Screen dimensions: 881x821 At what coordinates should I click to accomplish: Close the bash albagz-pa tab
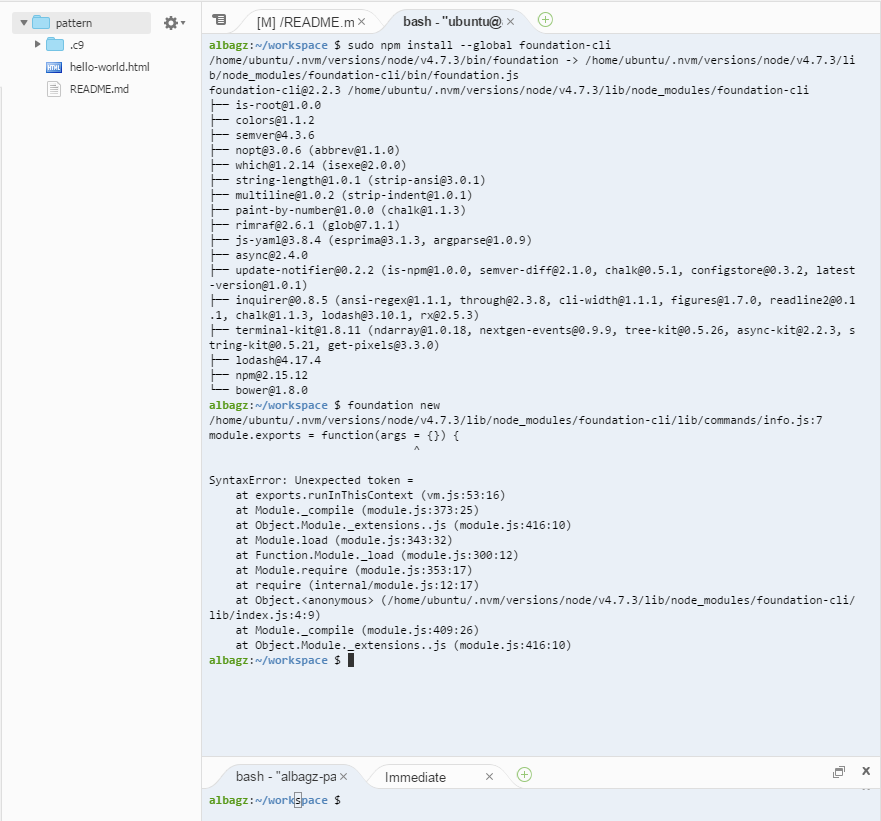(x=343, y=777)
